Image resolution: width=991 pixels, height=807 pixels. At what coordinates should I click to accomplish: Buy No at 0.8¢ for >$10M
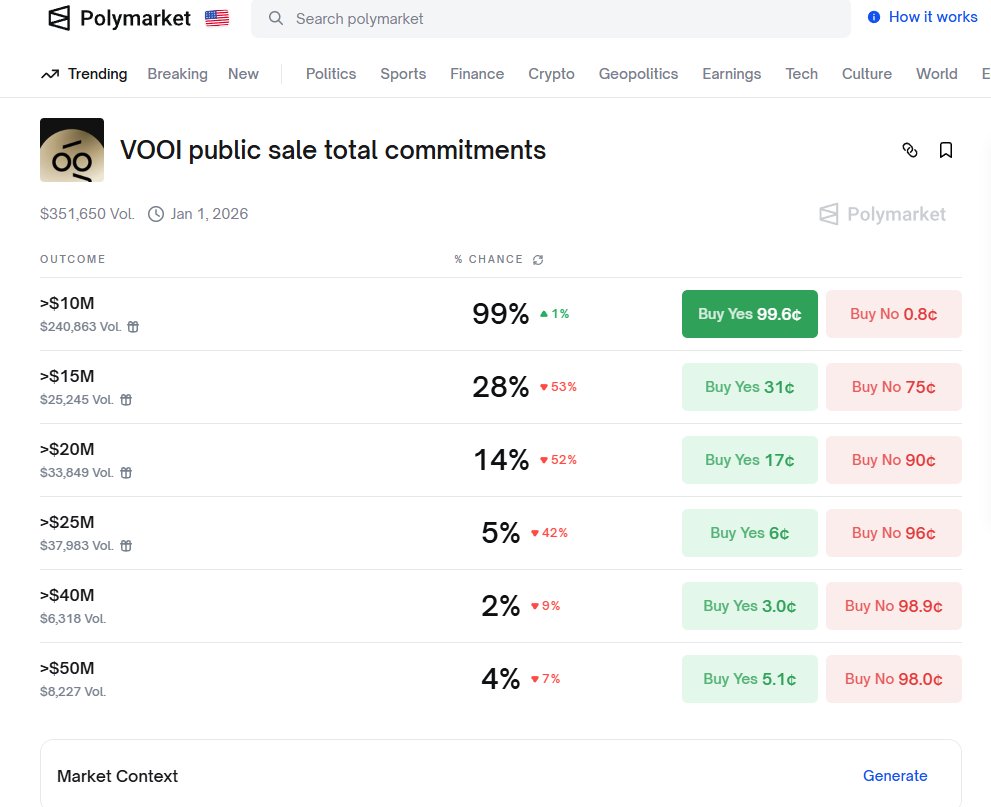pyautogui.click(x=894, y=314)
